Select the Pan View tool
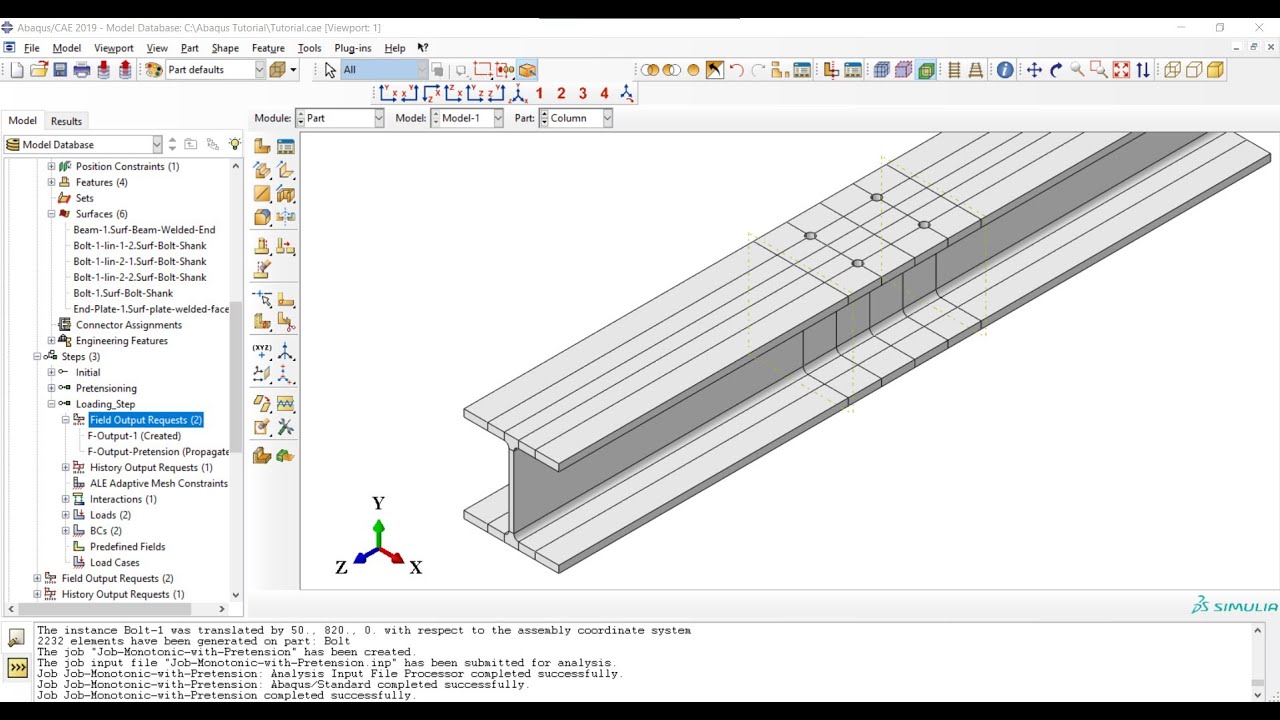Screen dimensions: 1280x720 (x=1034, y=70)
